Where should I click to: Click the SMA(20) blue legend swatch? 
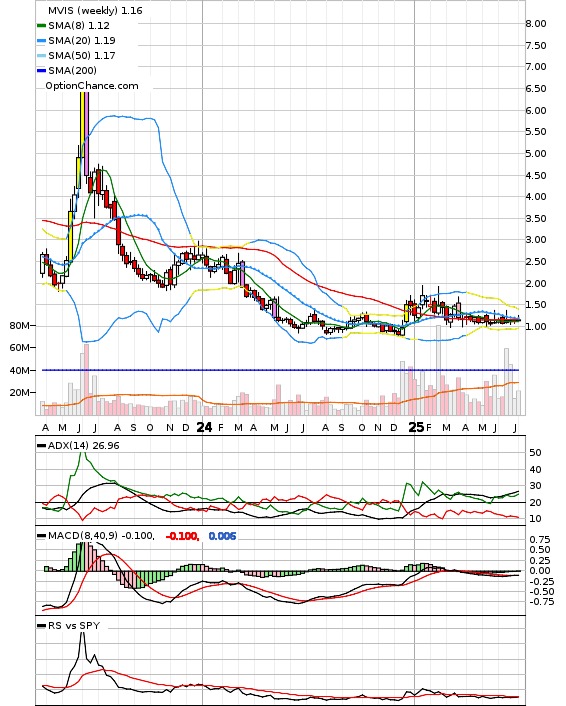click(41, 41)
